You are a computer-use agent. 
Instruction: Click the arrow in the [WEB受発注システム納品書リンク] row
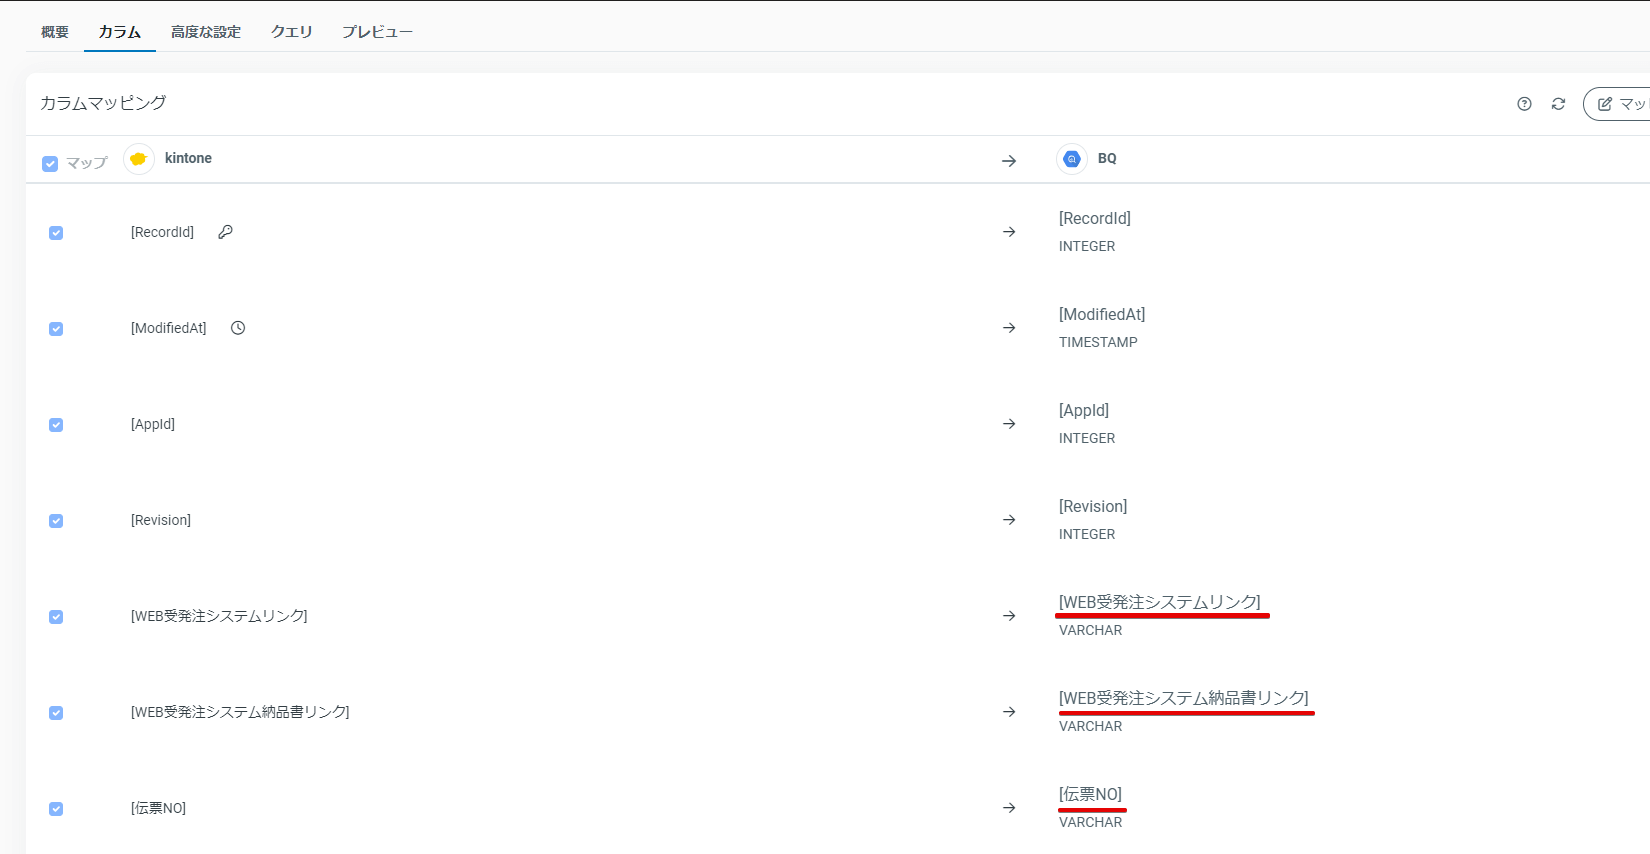point(1009,712)
